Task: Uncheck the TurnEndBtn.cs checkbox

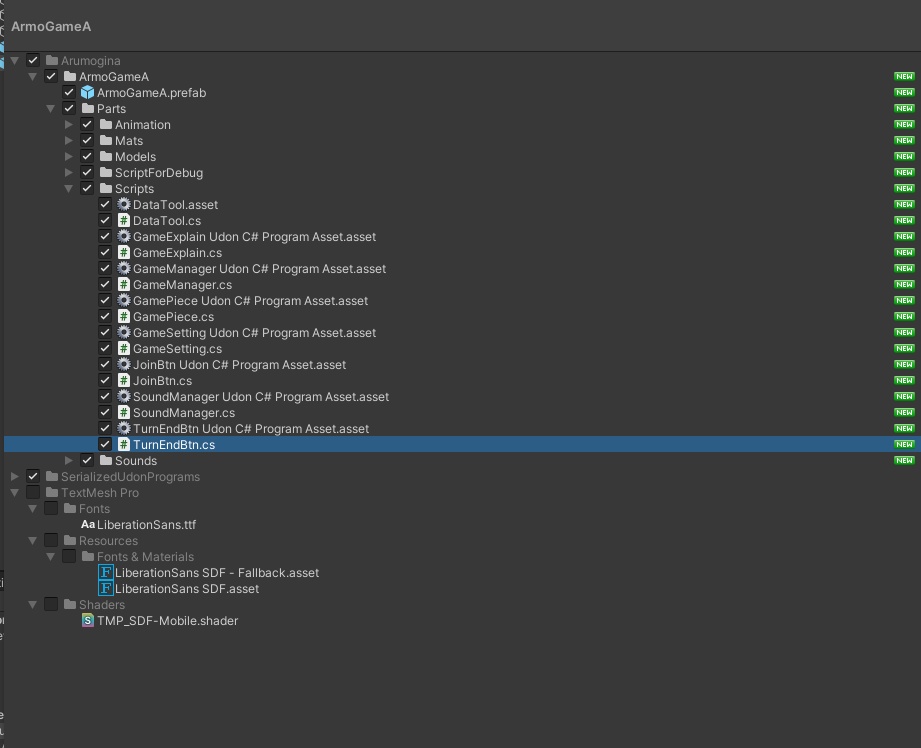Action: [105, 444]
